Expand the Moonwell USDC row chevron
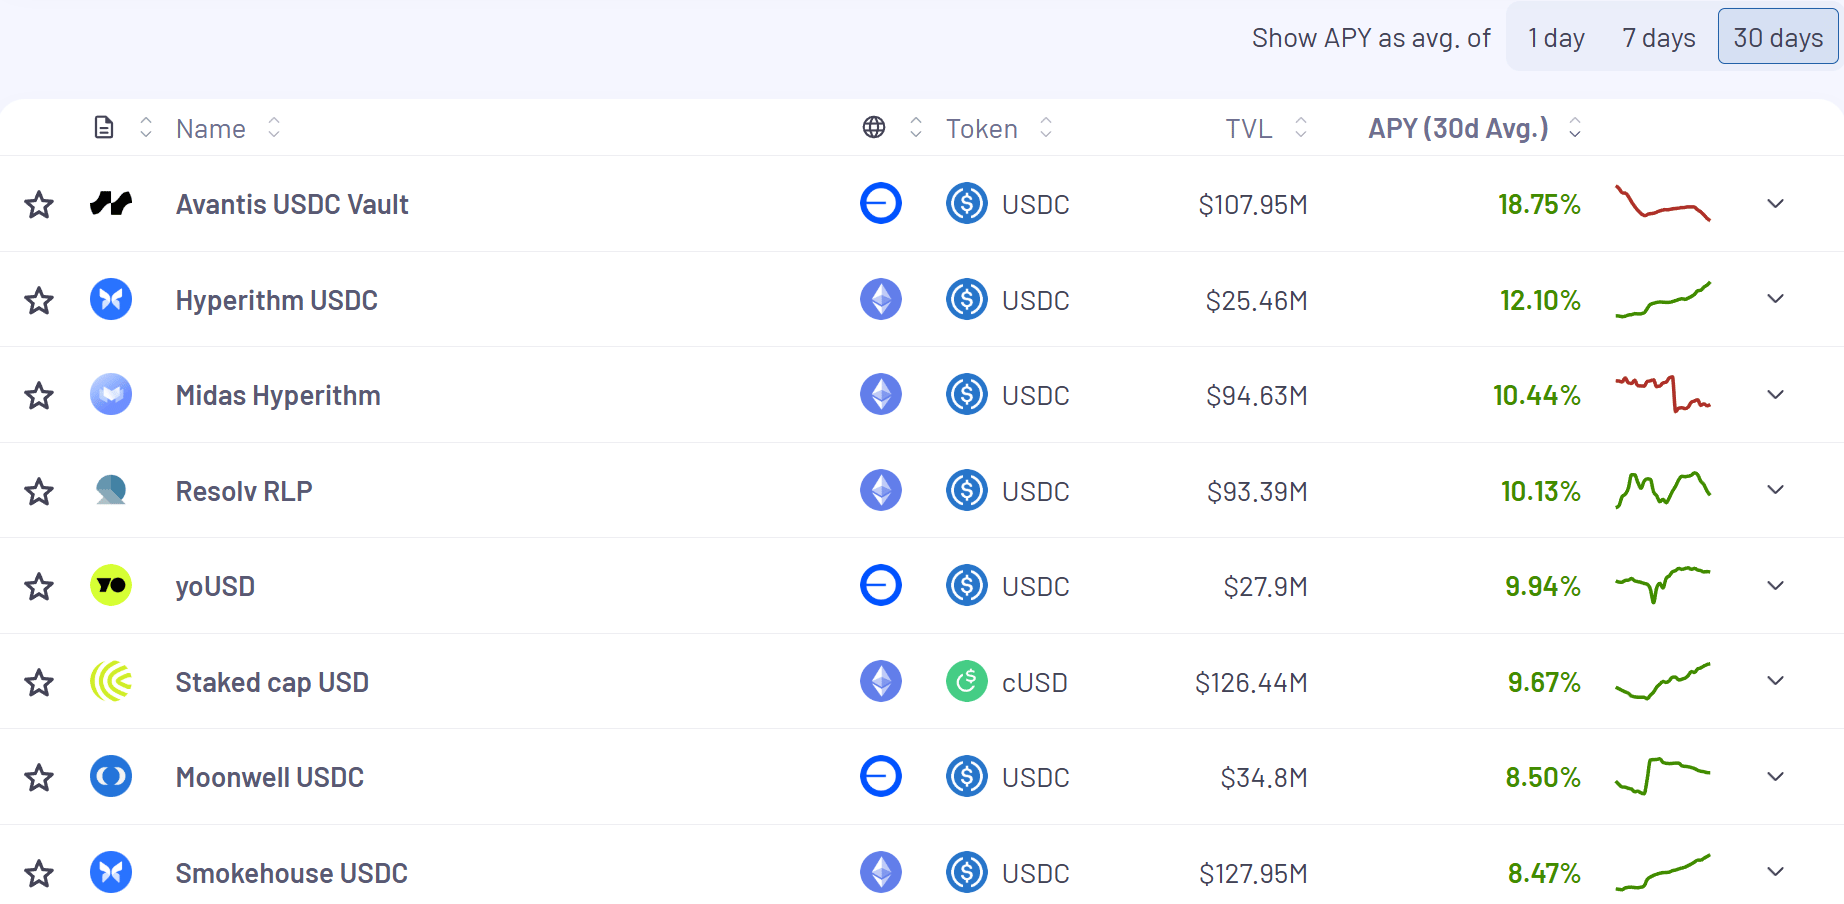 (1775, 777)
